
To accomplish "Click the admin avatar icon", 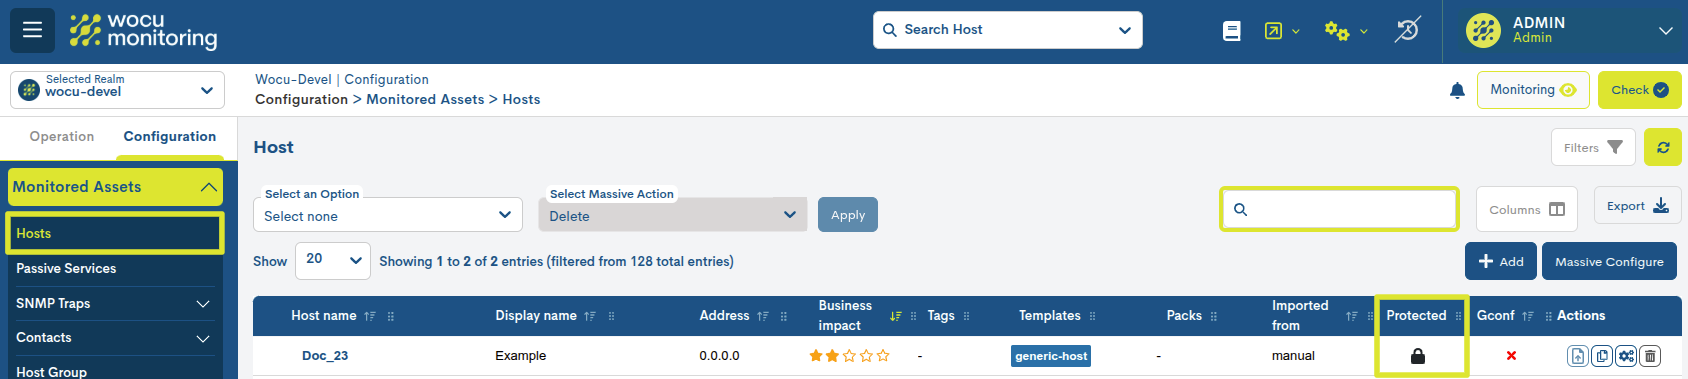I will (x=1483, y=30).
